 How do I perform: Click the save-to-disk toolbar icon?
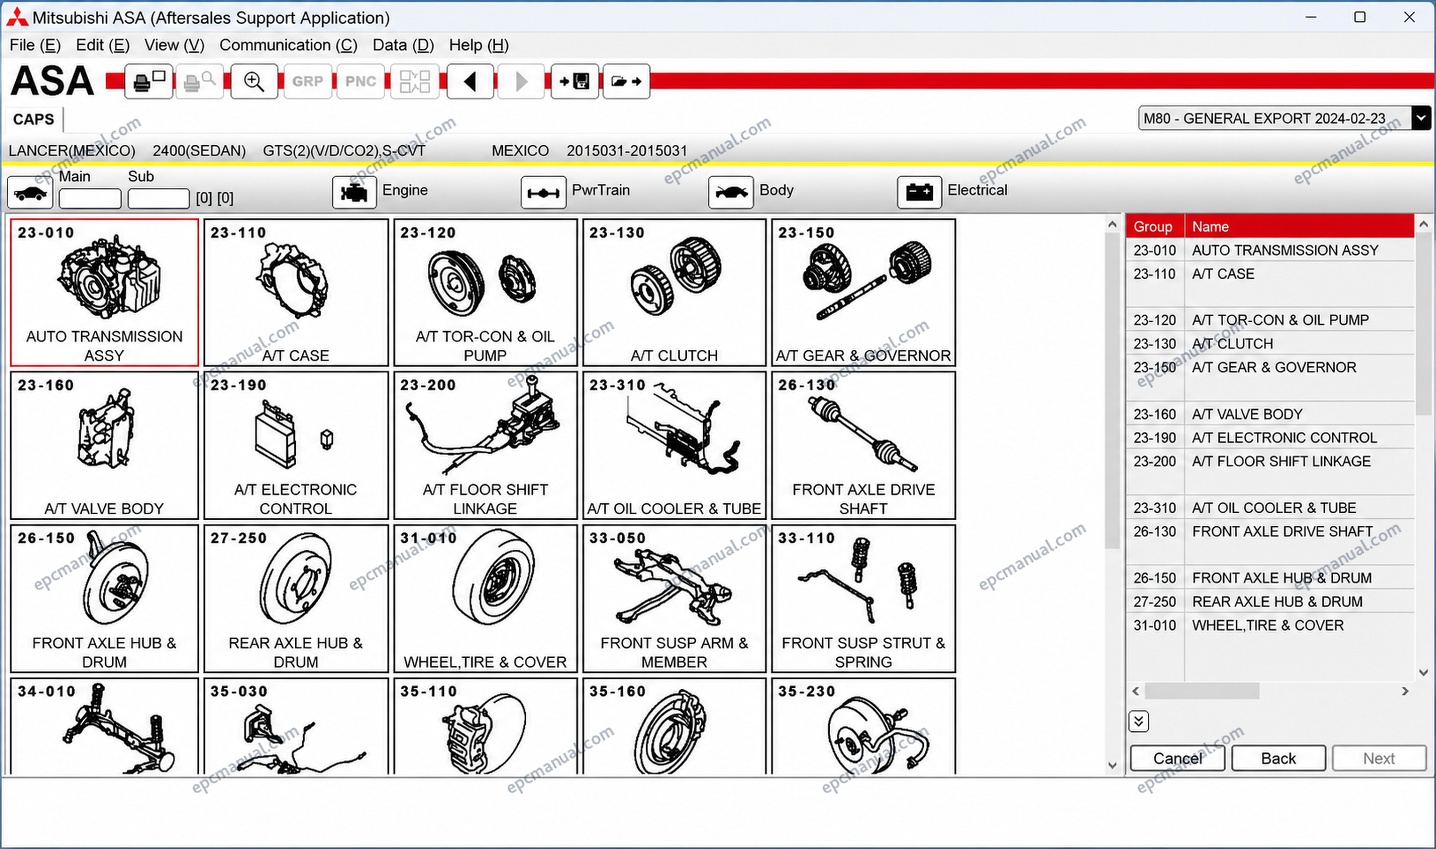pyautogui.click(x=575, y=81)
